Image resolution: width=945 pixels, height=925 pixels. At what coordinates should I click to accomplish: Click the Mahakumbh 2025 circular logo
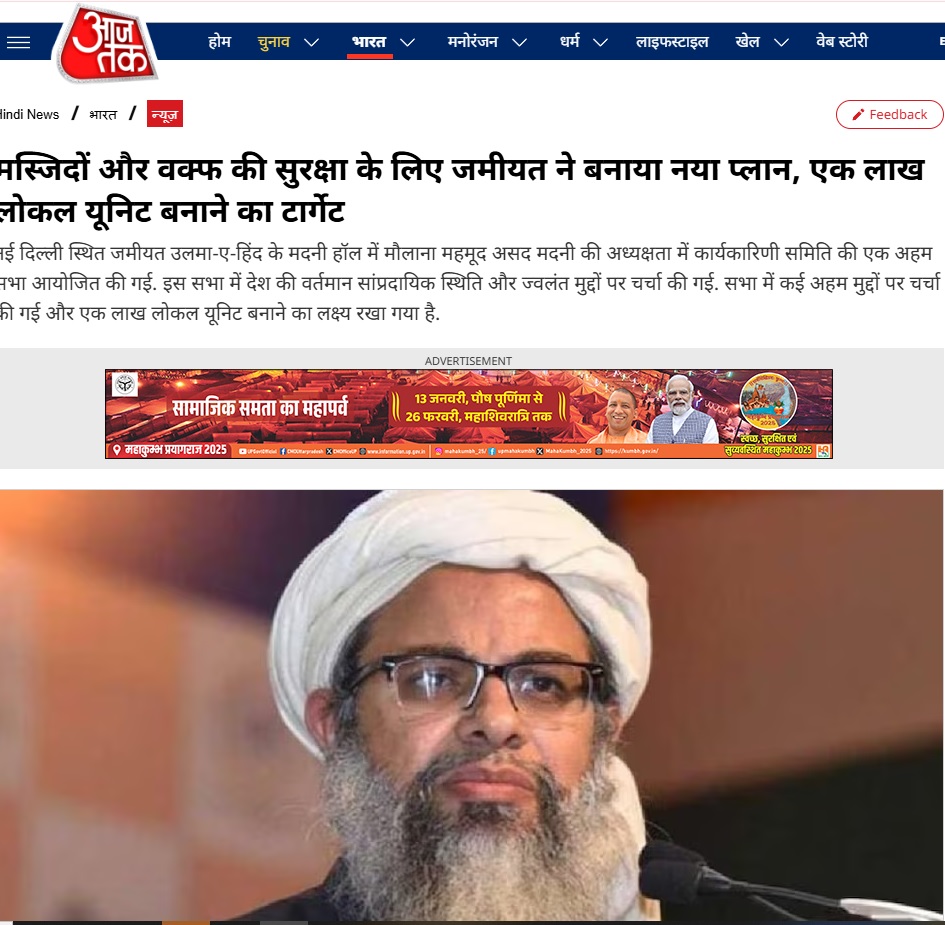coord(768,401)
